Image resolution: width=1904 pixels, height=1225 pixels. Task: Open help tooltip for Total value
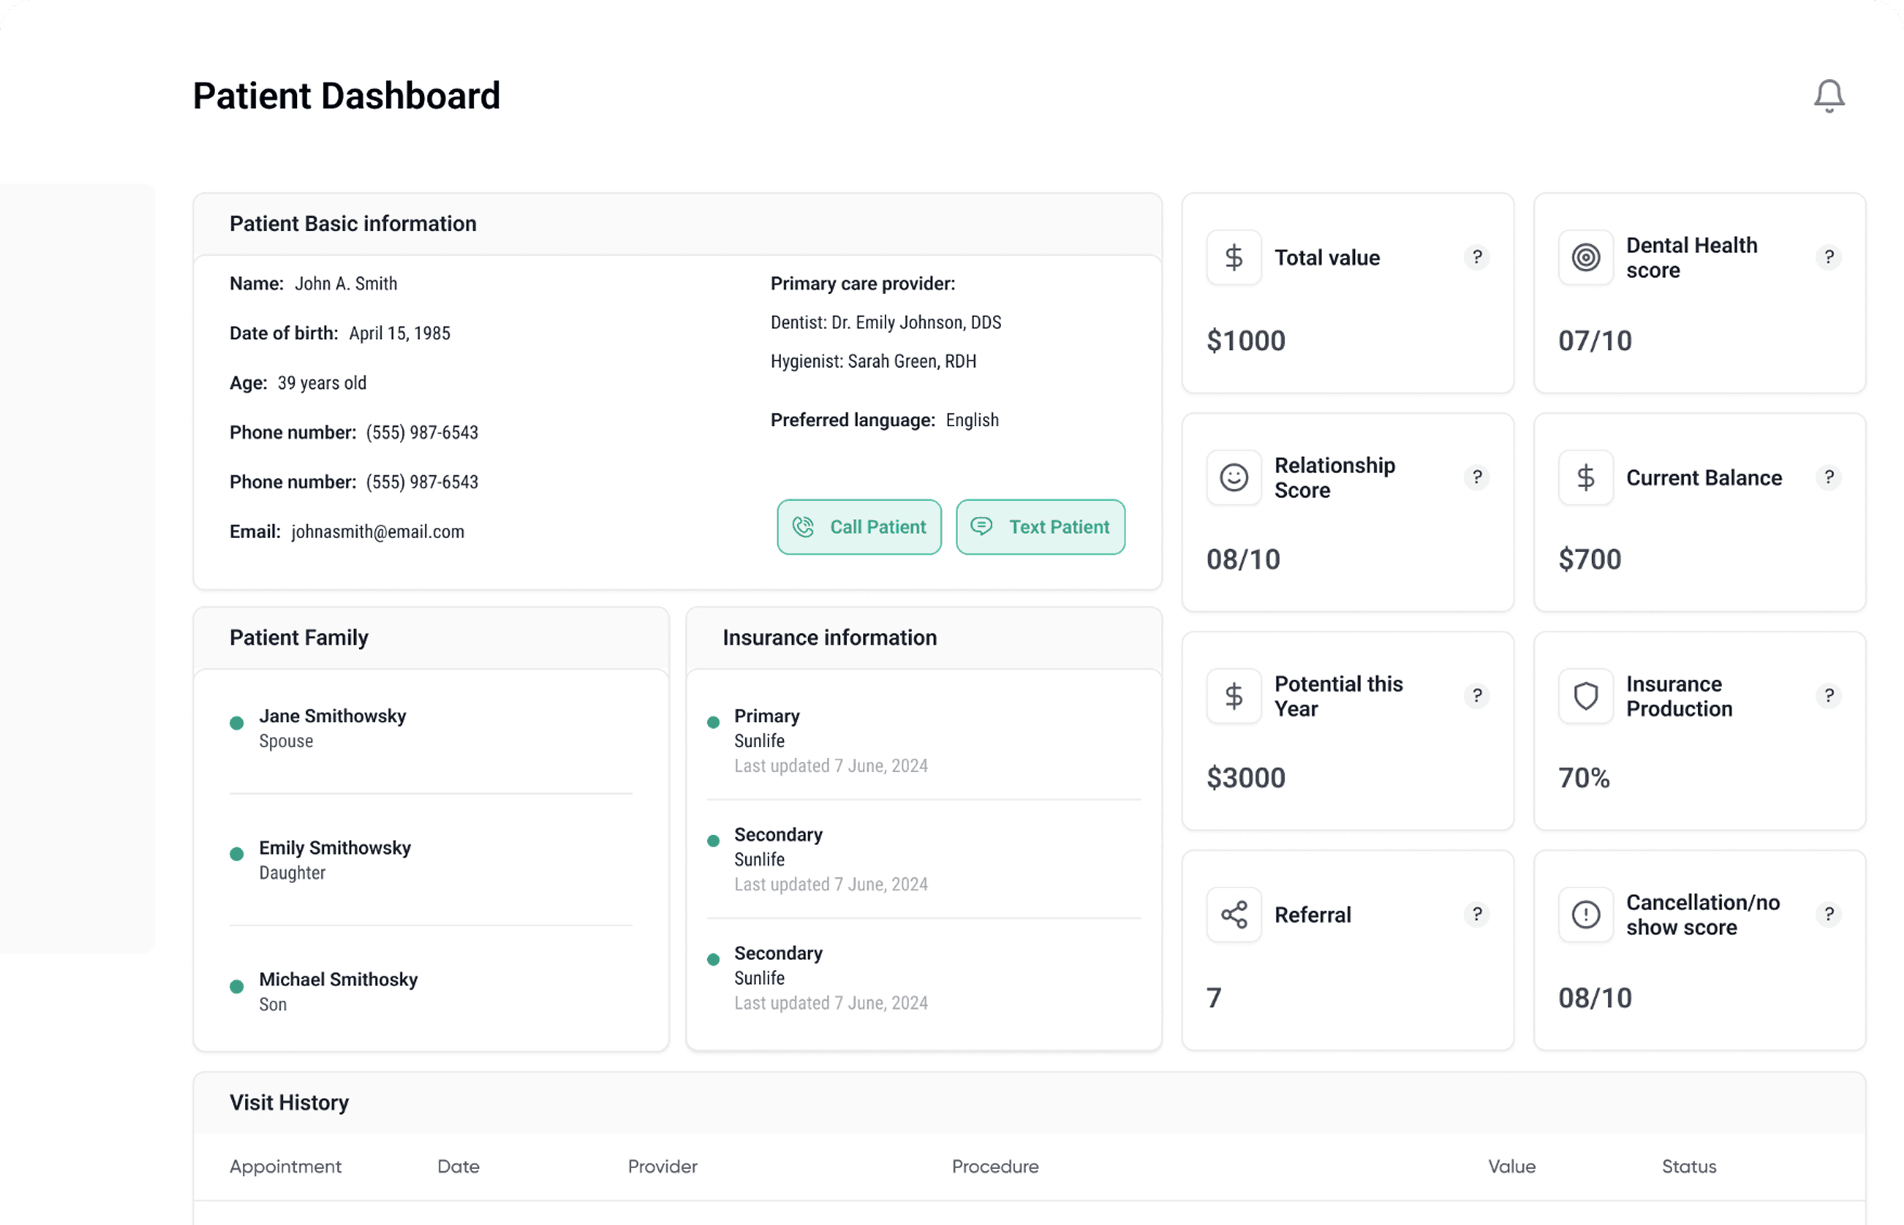pos(1476,258)
